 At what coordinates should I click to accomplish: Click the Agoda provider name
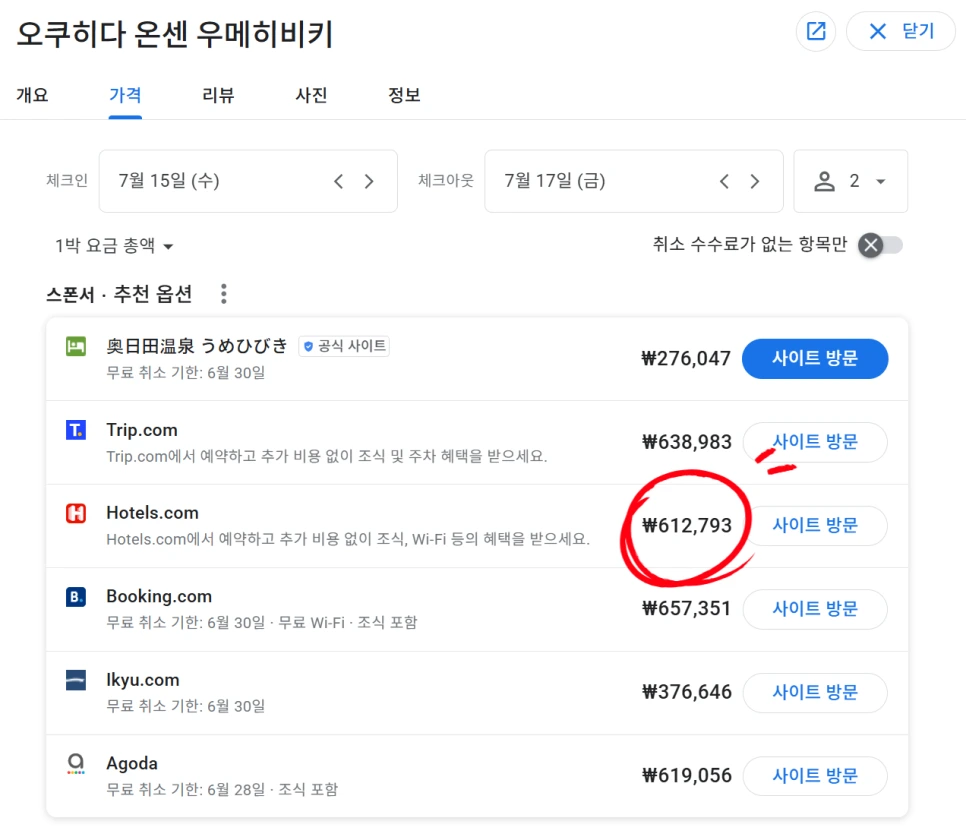(x=132, y=764)
